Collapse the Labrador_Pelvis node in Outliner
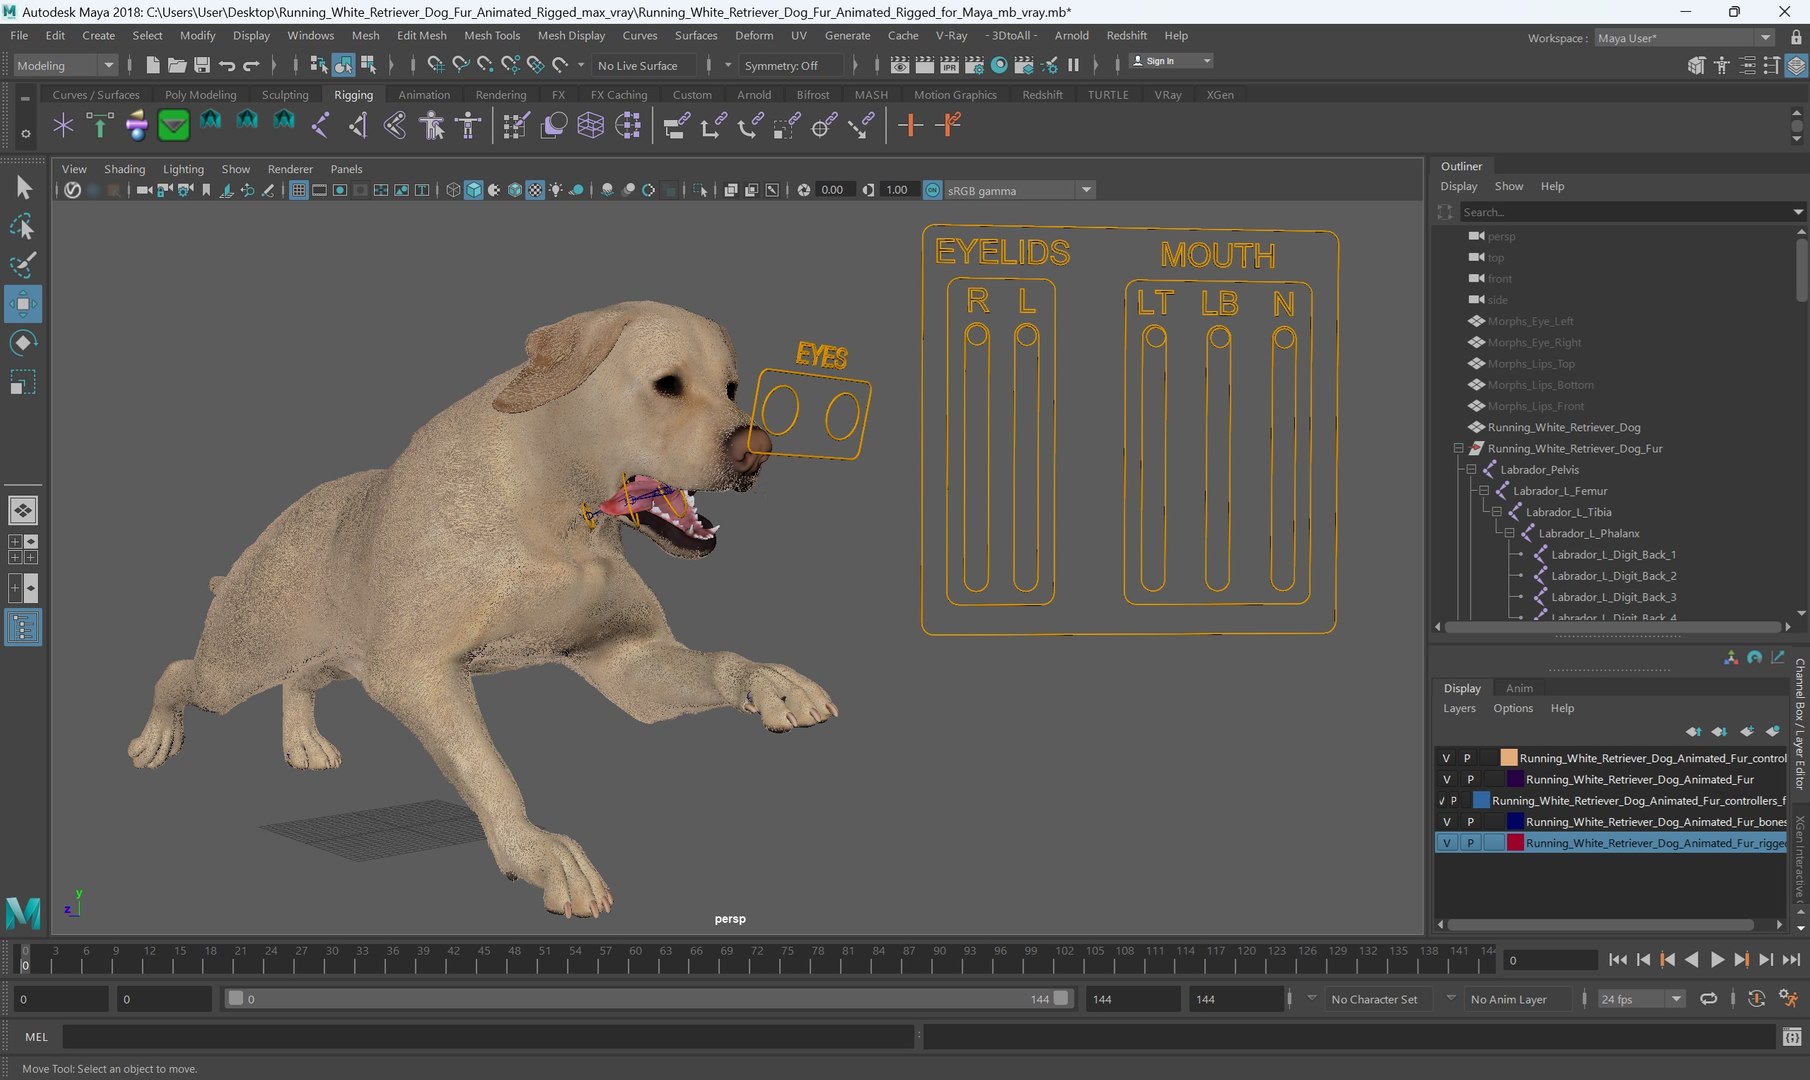Screen dimensions: 1810x1080 click(1471, 470)
